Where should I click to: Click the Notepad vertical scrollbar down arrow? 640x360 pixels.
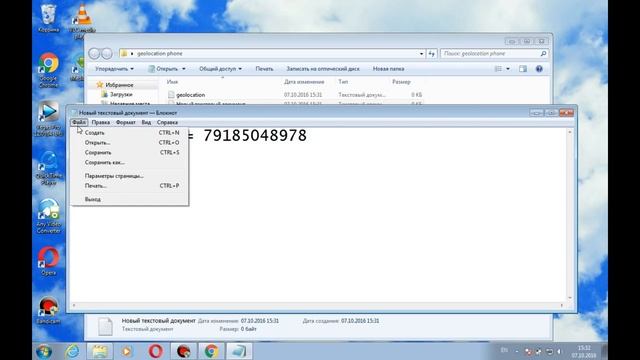570,298
